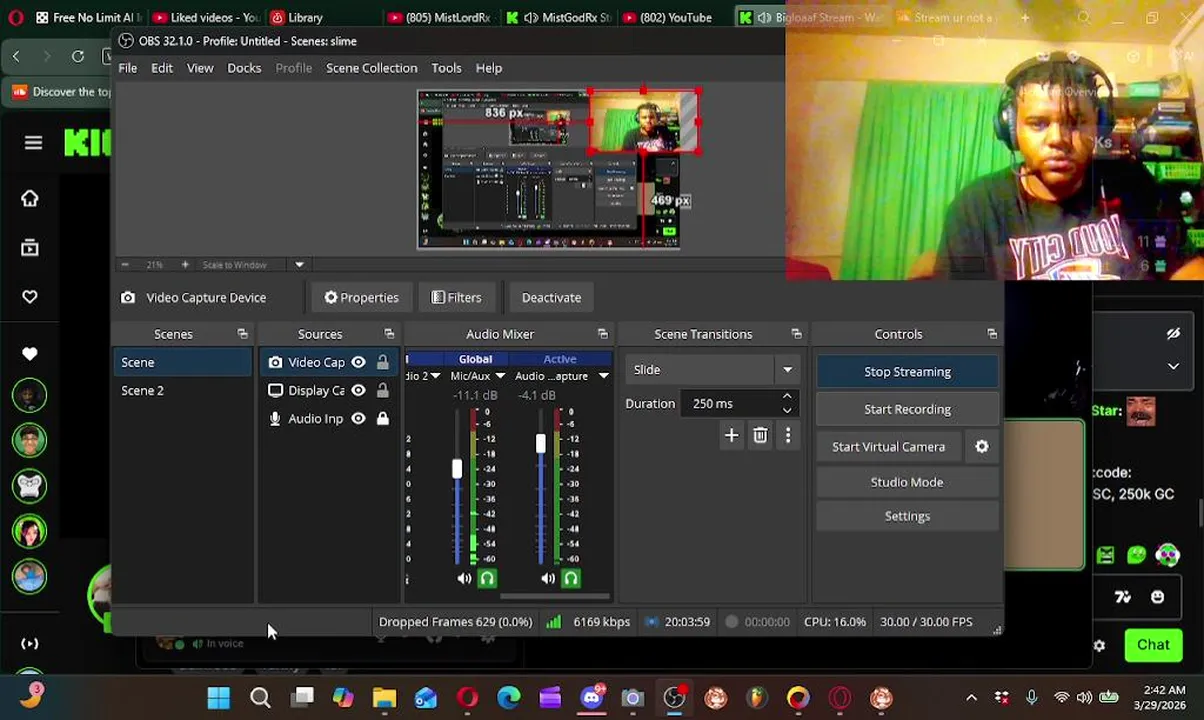
Task: Toggle visibility of Video Capture source
Action: coord(358,362)
